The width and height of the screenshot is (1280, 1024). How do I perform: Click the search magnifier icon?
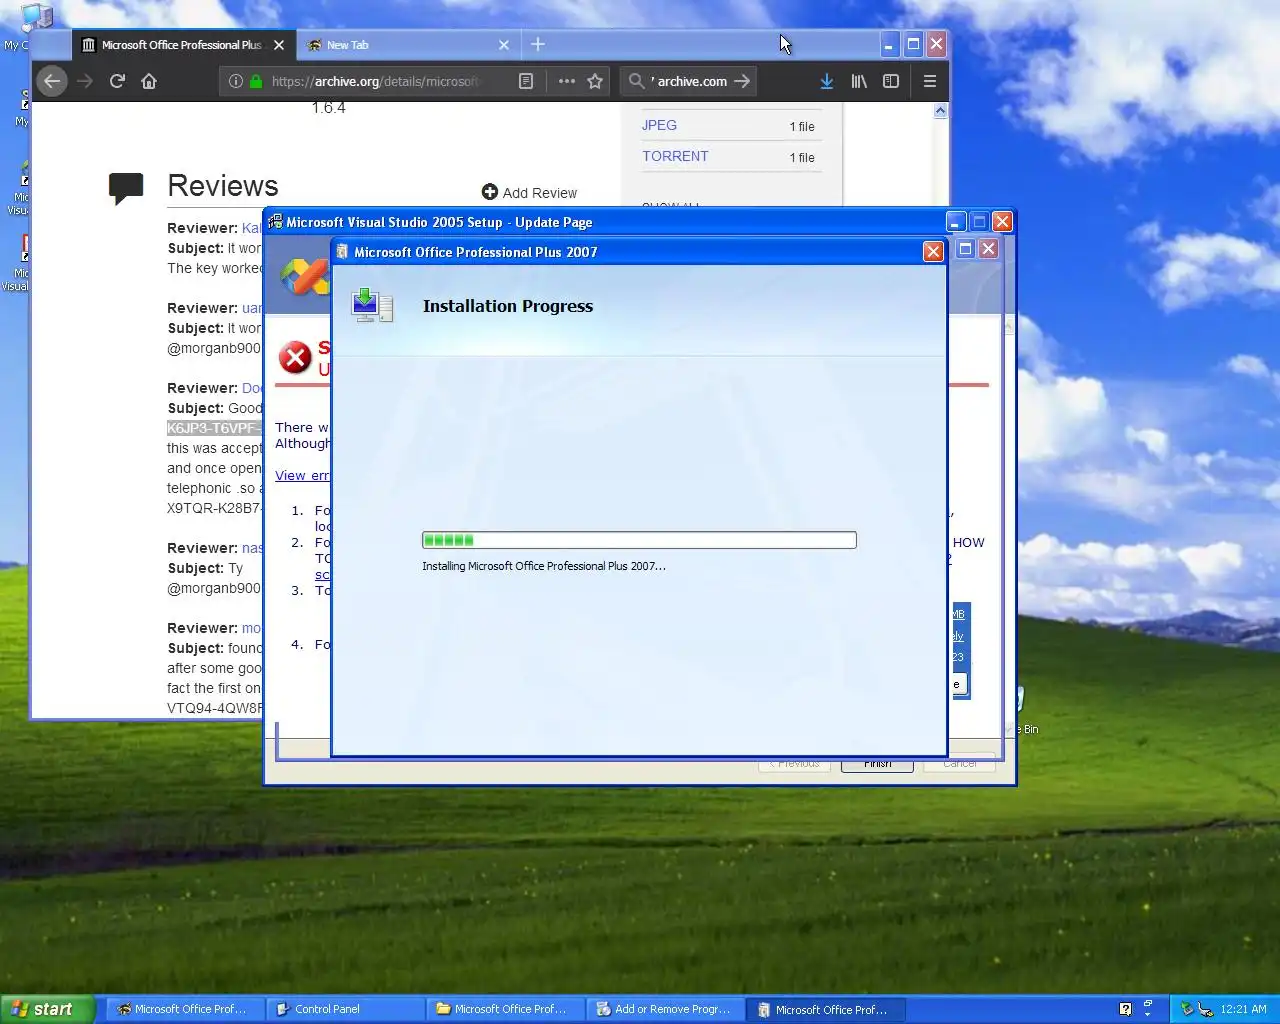coord(636,81)
